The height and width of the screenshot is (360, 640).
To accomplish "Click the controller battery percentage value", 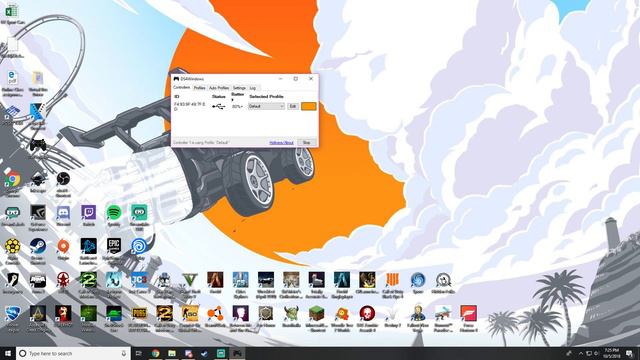I will pyautogui.click(x=237, y=107).
